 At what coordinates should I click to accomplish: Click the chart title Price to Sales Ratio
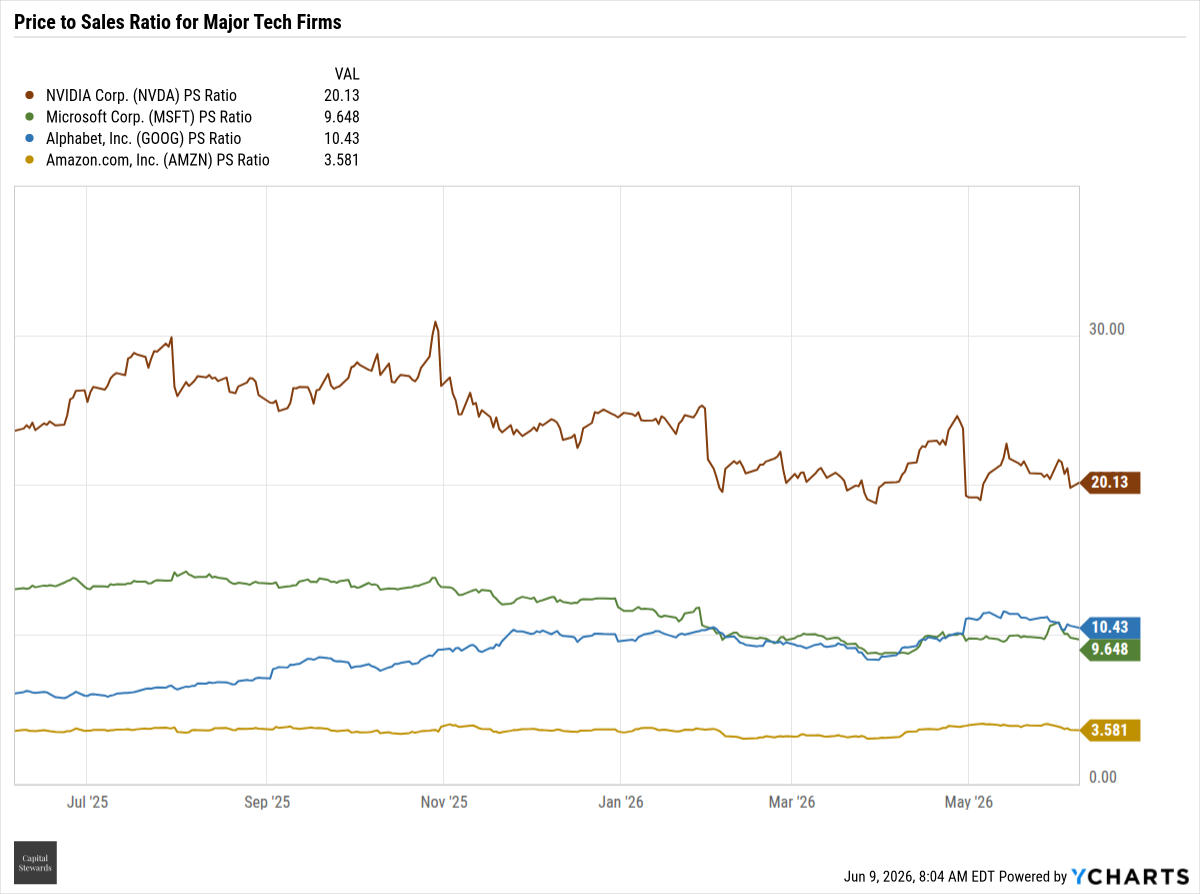(178, 22)
